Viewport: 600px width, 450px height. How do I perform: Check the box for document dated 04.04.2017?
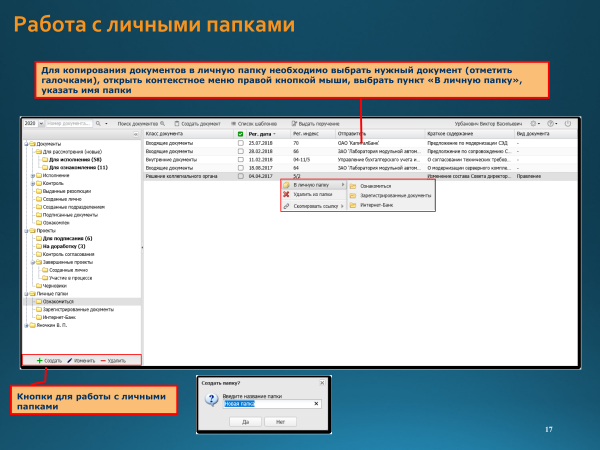coord(240,175)
